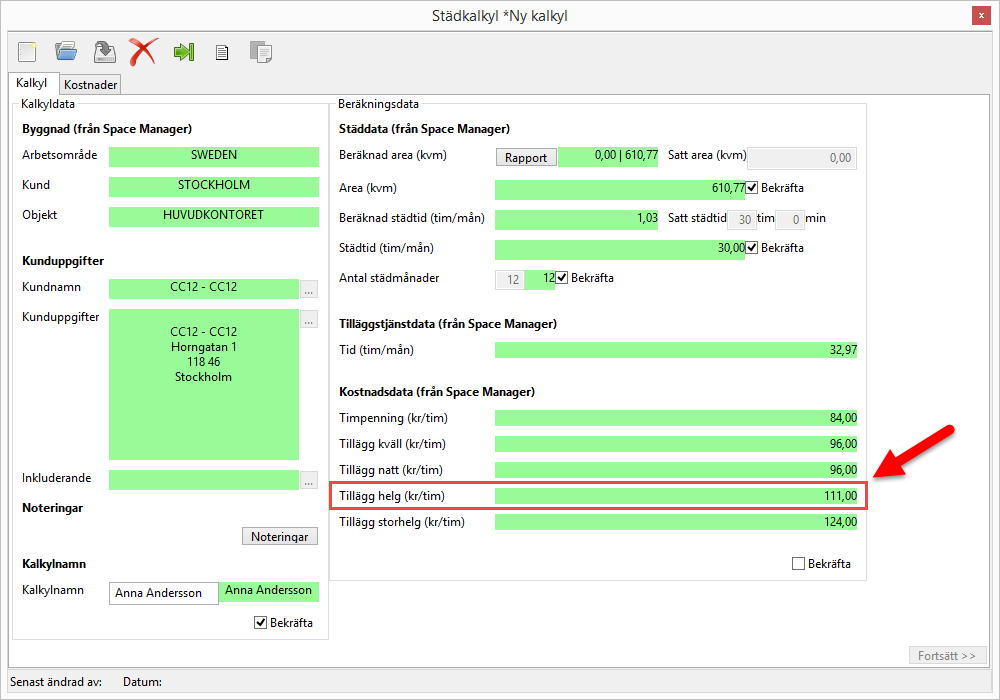
Task: Uncheck Bekräfta next to Städtid (tim/mån)
Action: pos(753,248)
